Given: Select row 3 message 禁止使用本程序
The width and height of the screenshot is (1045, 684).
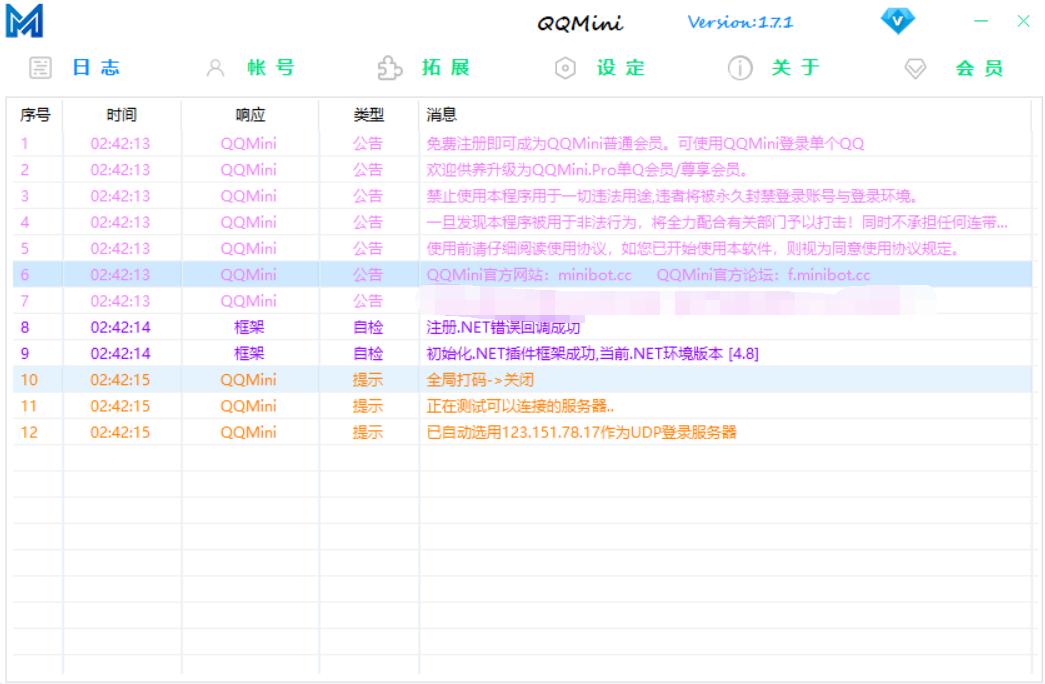Looking at the screenshot, I should pyautogui.click(x=672, y=196).
